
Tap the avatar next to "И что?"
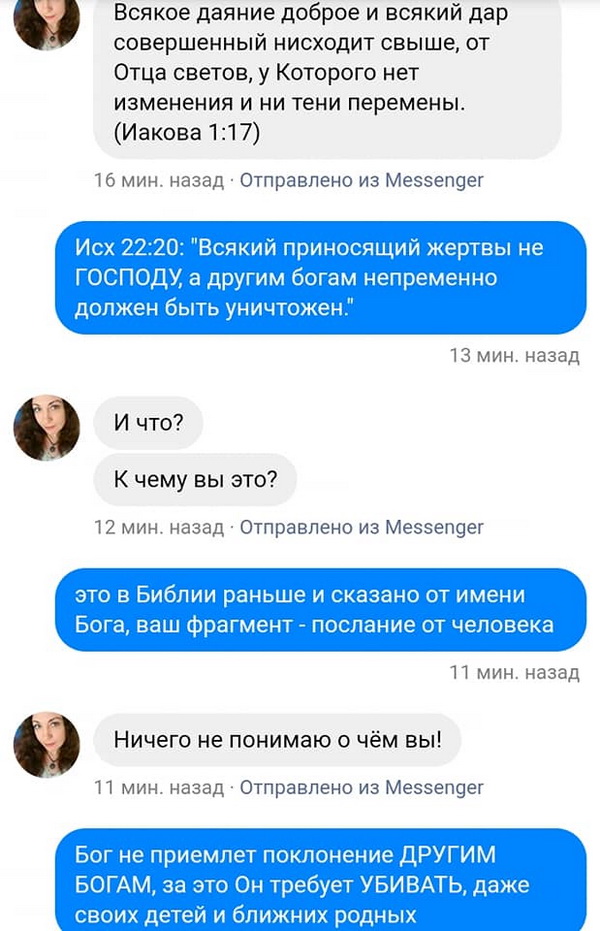[x=46, y=428]
